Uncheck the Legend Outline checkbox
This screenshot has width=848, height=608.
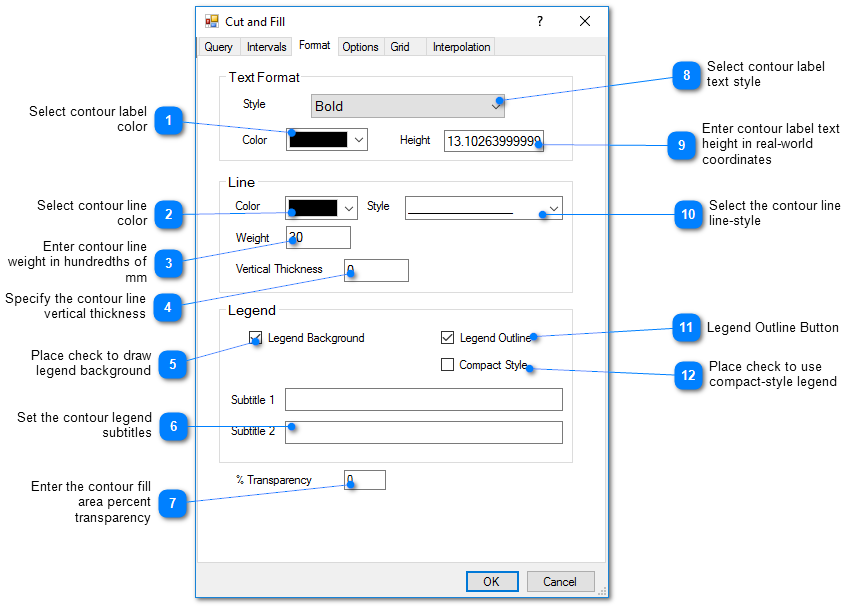click(x=447, y=338)
